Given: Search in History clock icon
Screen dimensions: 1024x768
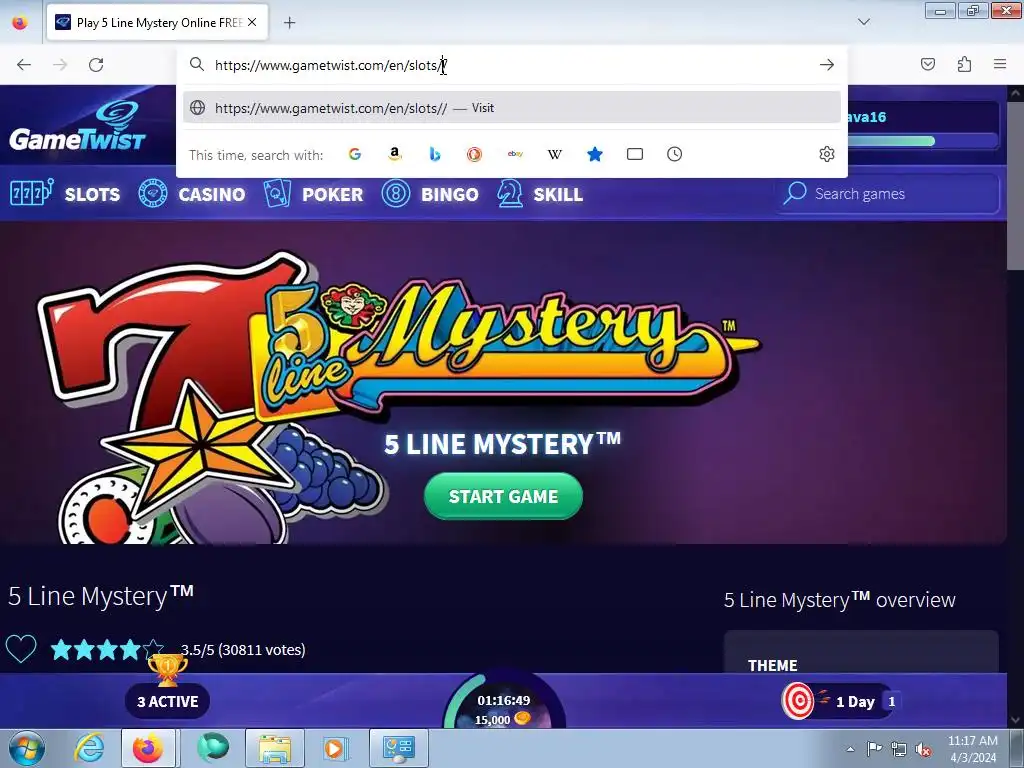Looking at the screenshot, I should pos(675,154).
